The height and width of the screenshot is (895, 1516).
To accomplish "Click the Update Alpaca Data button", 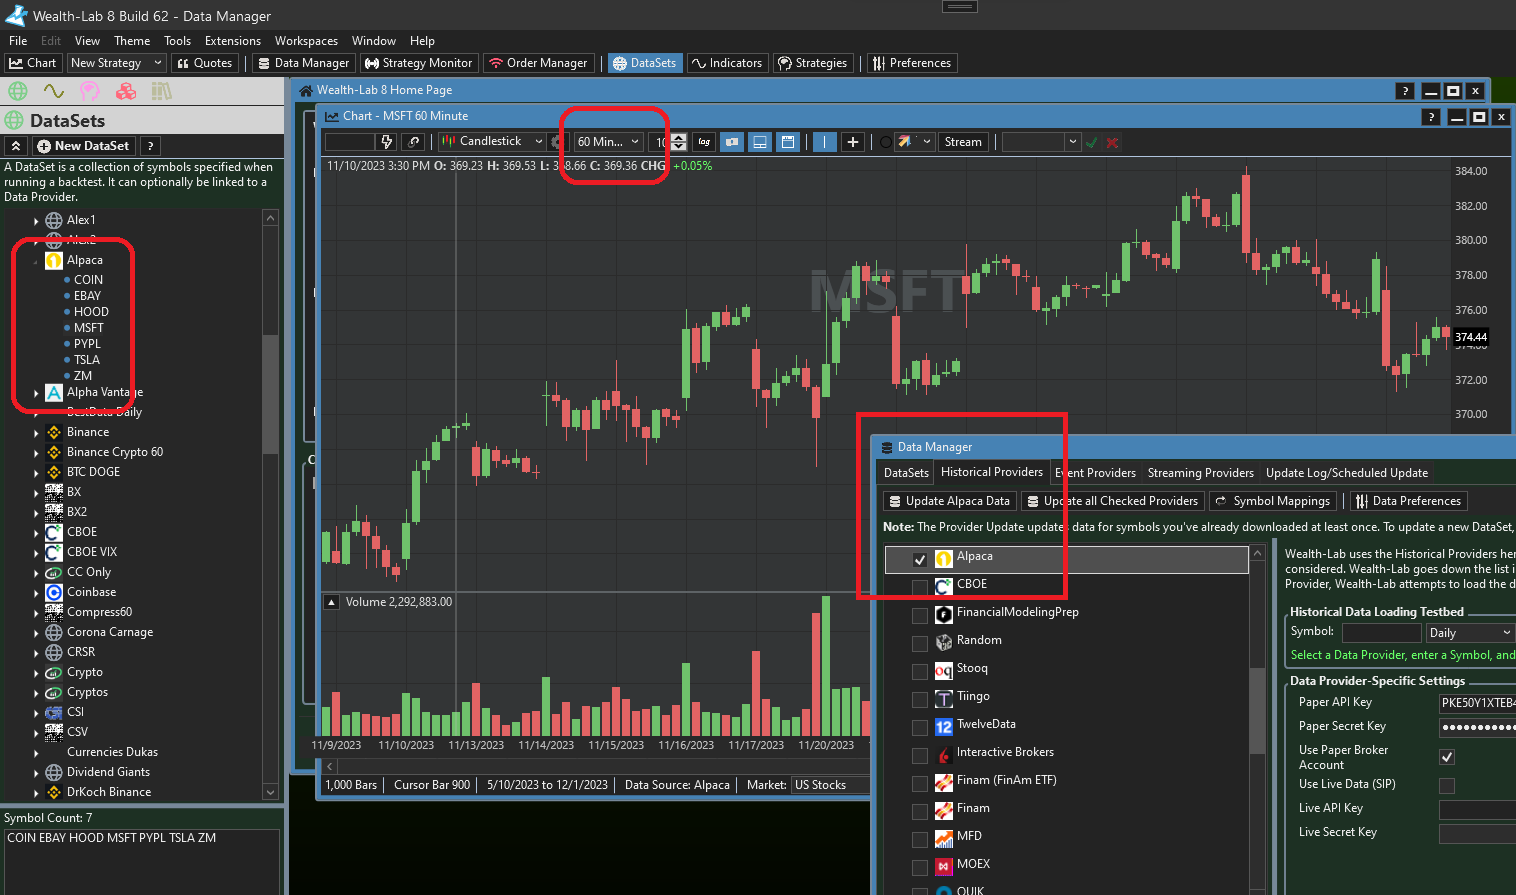I will [949, 500].
